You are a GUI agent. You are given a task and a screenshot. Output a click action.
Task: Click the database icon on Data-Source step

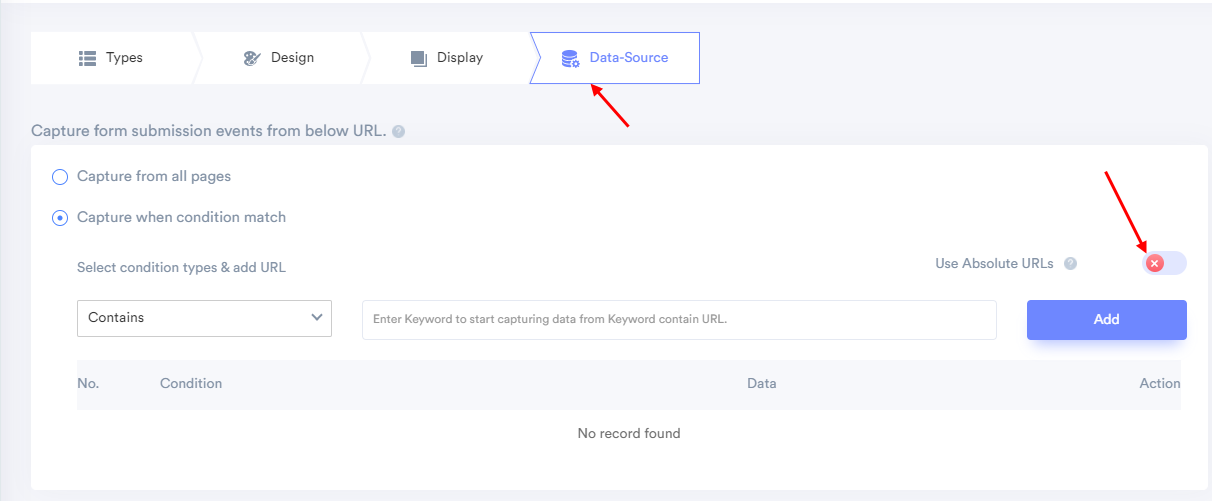point(571,58)
